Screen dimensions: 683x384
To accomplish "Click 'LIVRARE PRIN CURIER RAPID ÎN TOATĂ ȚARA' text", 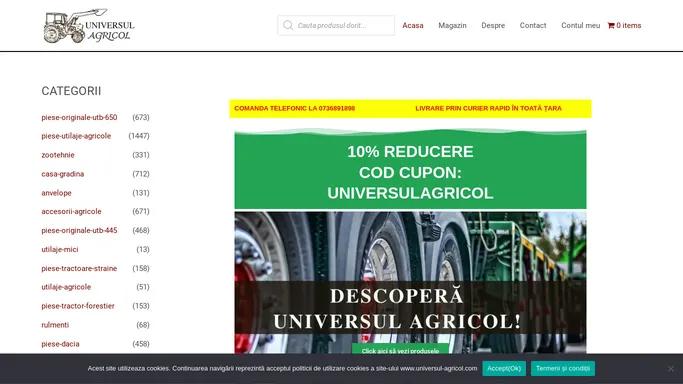I will tap(488, 108).
